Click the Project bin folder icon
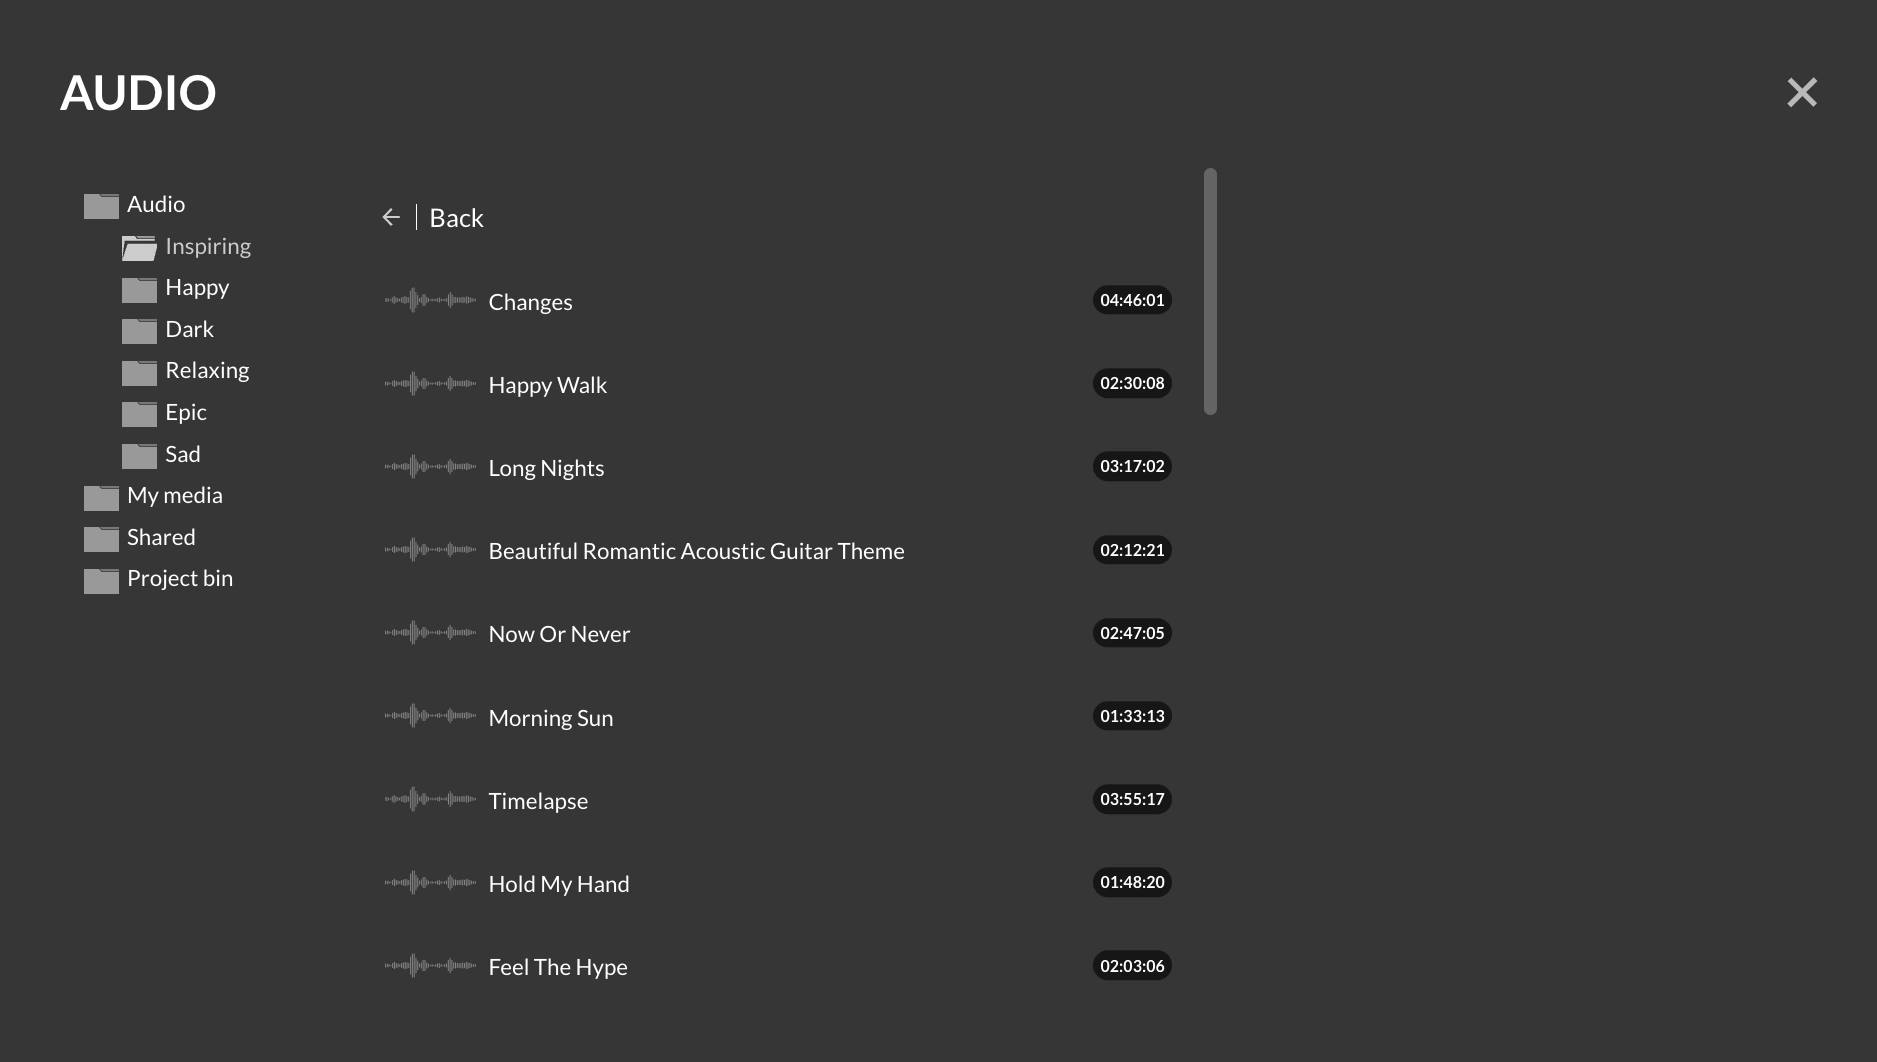The width and height of the screenshot is (1877, 1062). click(x=101, y=581)
